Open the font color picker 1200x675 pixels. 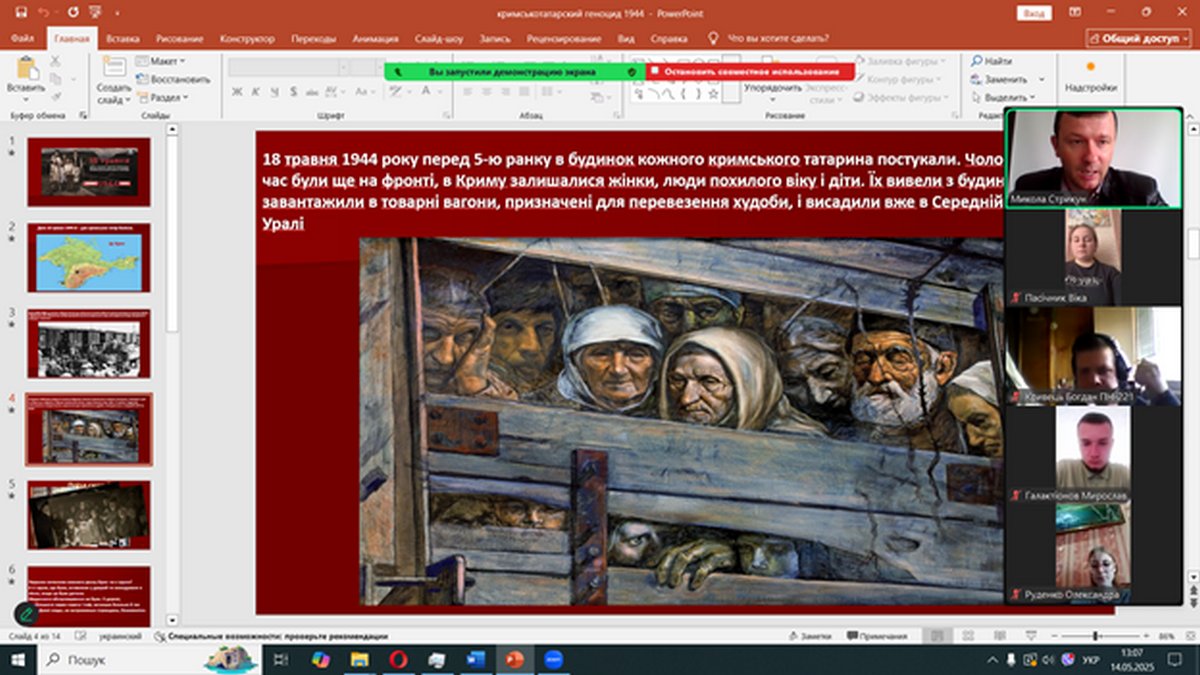click(427, 92)
